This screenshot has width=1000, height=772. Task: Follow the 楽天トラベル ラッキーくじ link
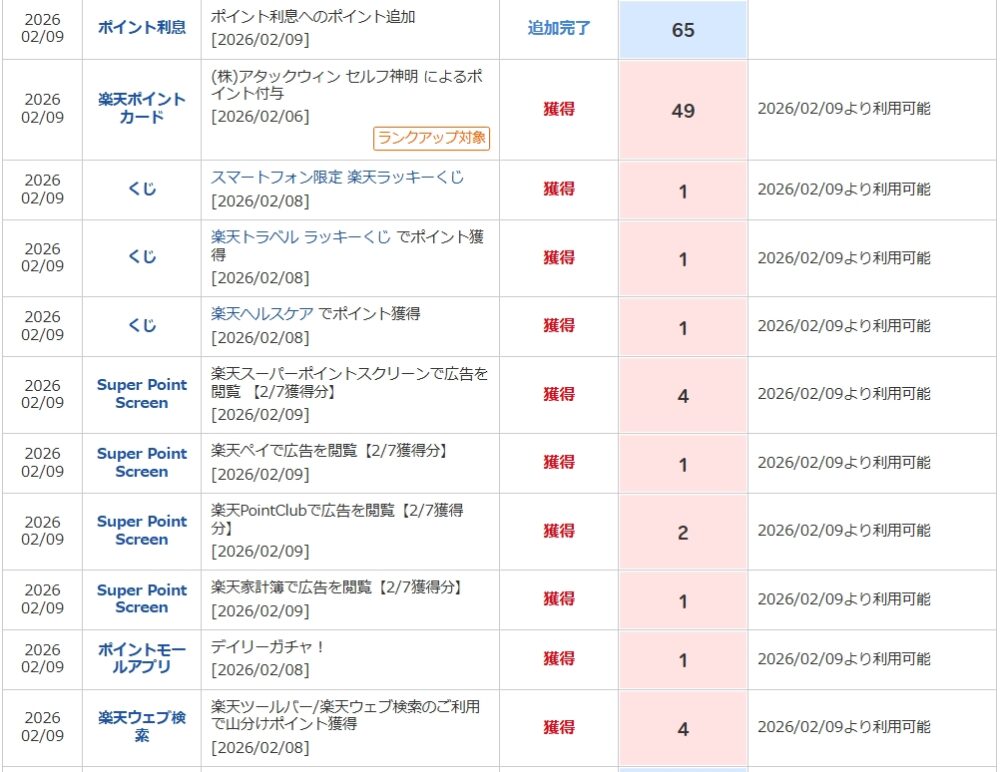tap(301, 237)
